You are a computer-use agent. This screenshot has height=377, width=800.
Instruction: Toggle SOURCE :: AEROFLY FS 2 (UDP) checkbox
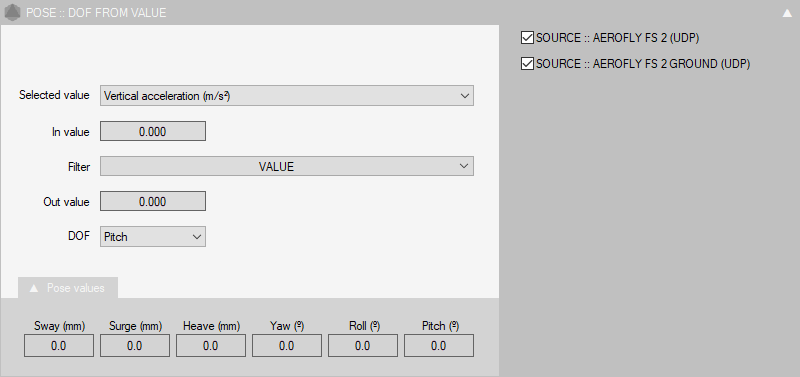tap(527, 38)
